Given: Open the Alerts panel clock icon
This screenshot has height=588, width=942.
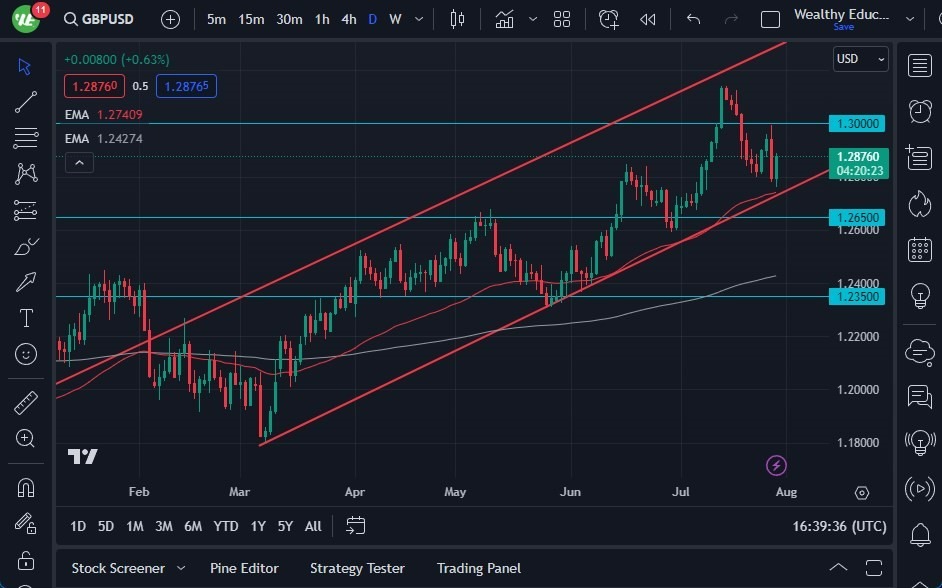Looking at the screenshot, I should coord(919,112).
